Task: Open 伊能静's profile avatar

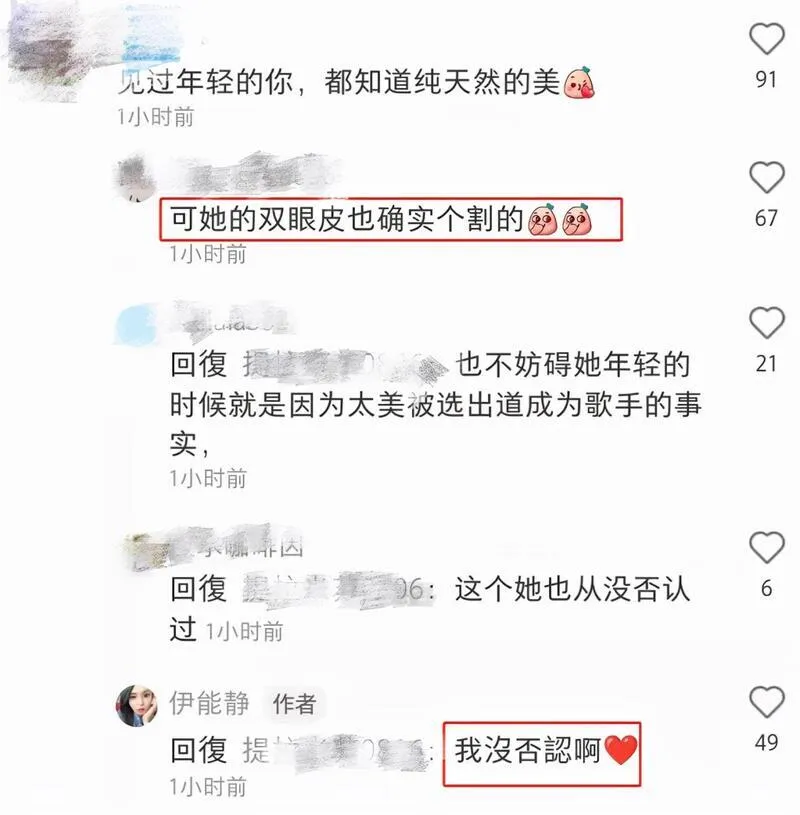Action: click(137, 705)
